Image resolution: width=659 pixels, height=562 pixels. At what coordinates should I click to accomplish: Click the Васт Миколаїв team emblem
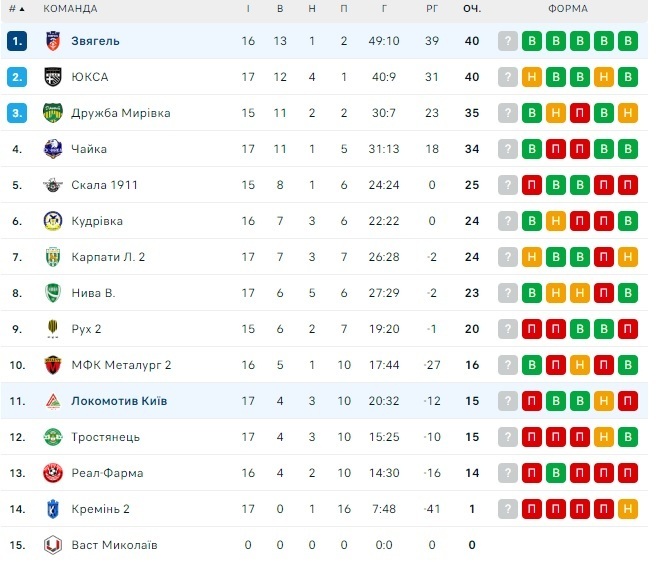pos(54,545)
